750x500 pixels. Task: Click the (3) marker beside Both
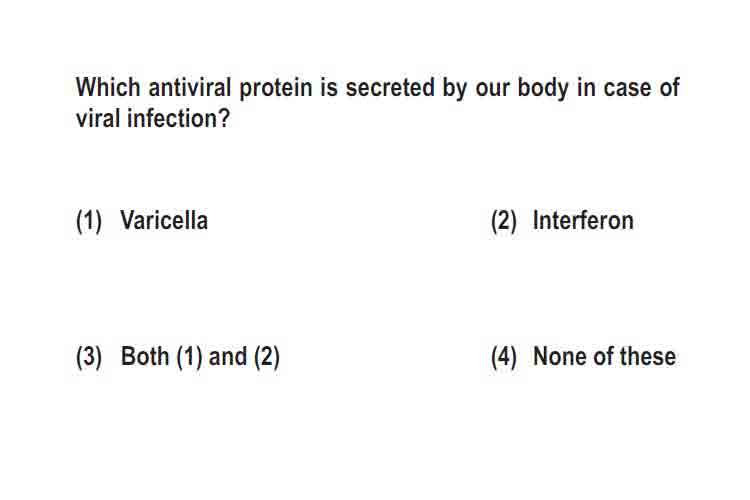pos(89,357)
